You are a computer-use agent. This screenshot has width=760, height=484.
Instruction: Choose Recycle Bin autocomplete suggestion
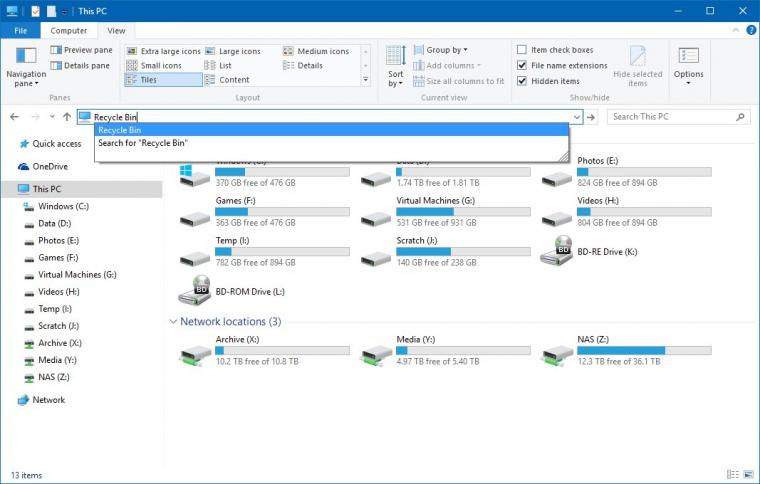[x=332, y=130]
